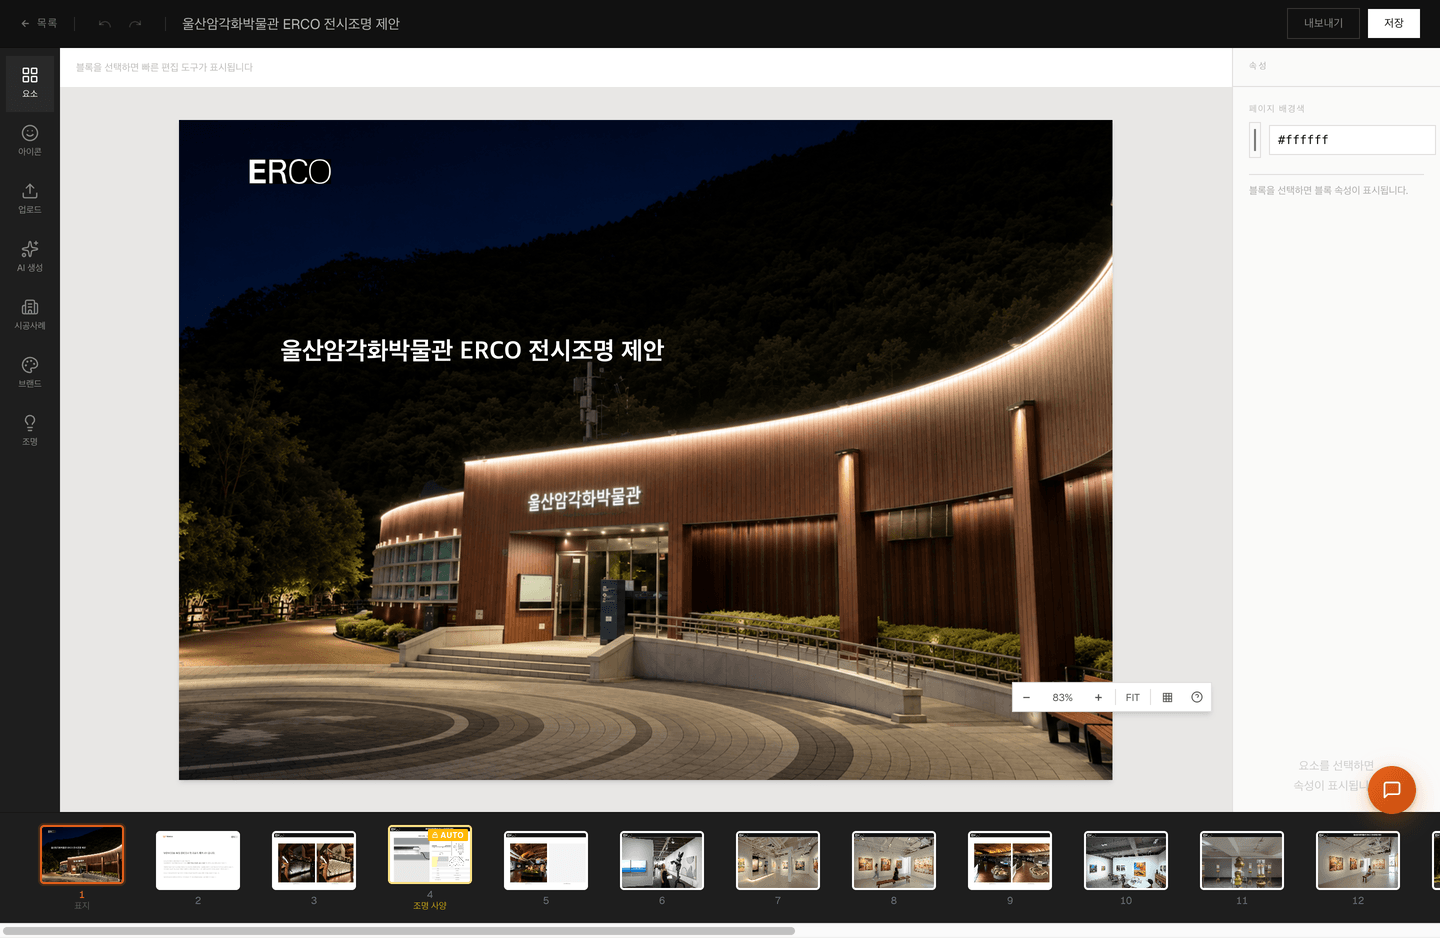This screenshot has width=1440, height=938.
Task: Zoom out with the minus icon
Action: pyautogui.click(x=1026, y=697)
